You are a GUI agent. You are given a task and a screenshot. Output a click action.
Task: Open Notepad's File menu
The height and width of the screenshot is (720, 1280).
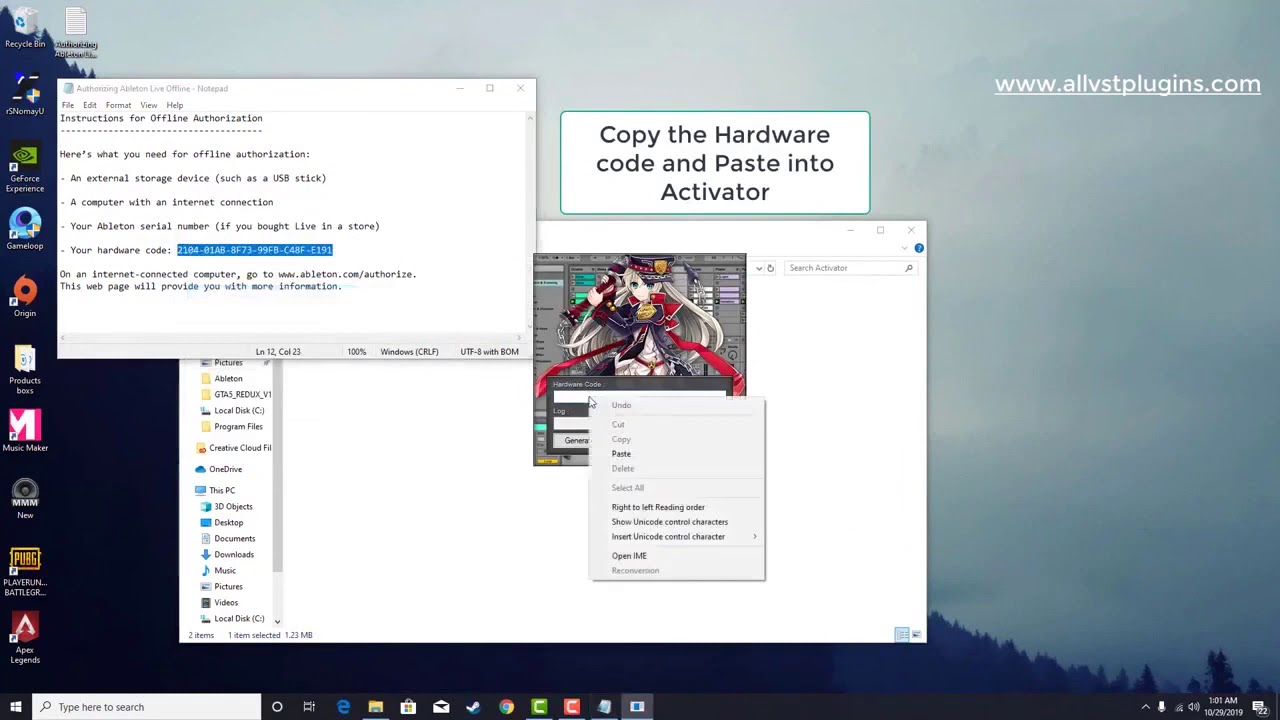coord(67,105)
